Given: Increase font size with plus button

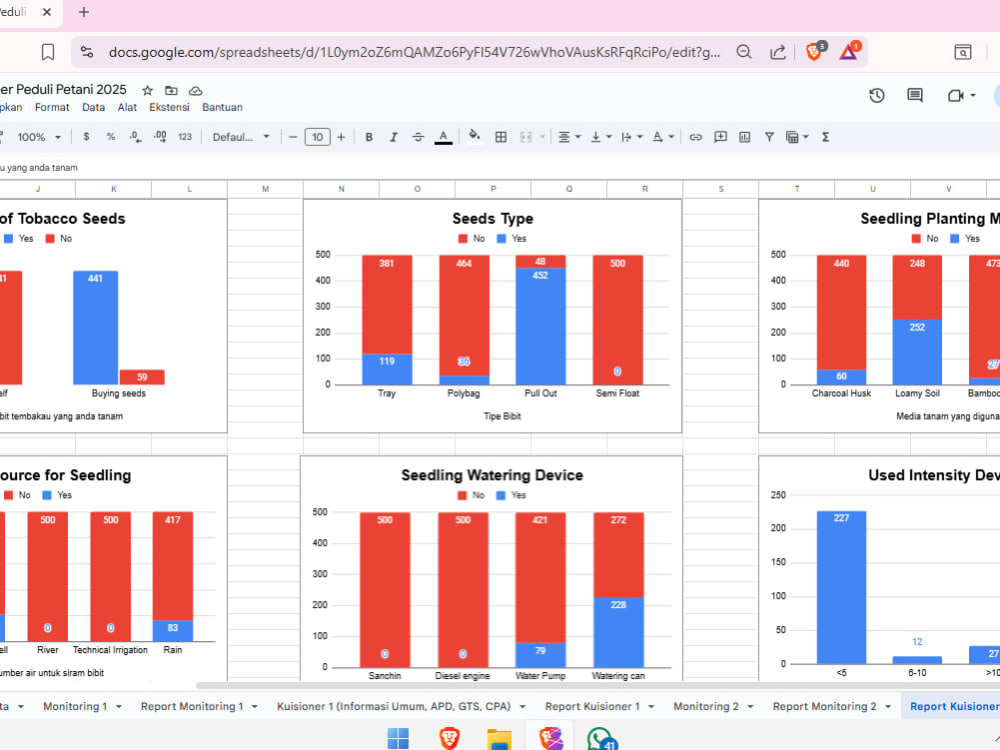Looking at the screenshot, I should [x=341, y=137].
